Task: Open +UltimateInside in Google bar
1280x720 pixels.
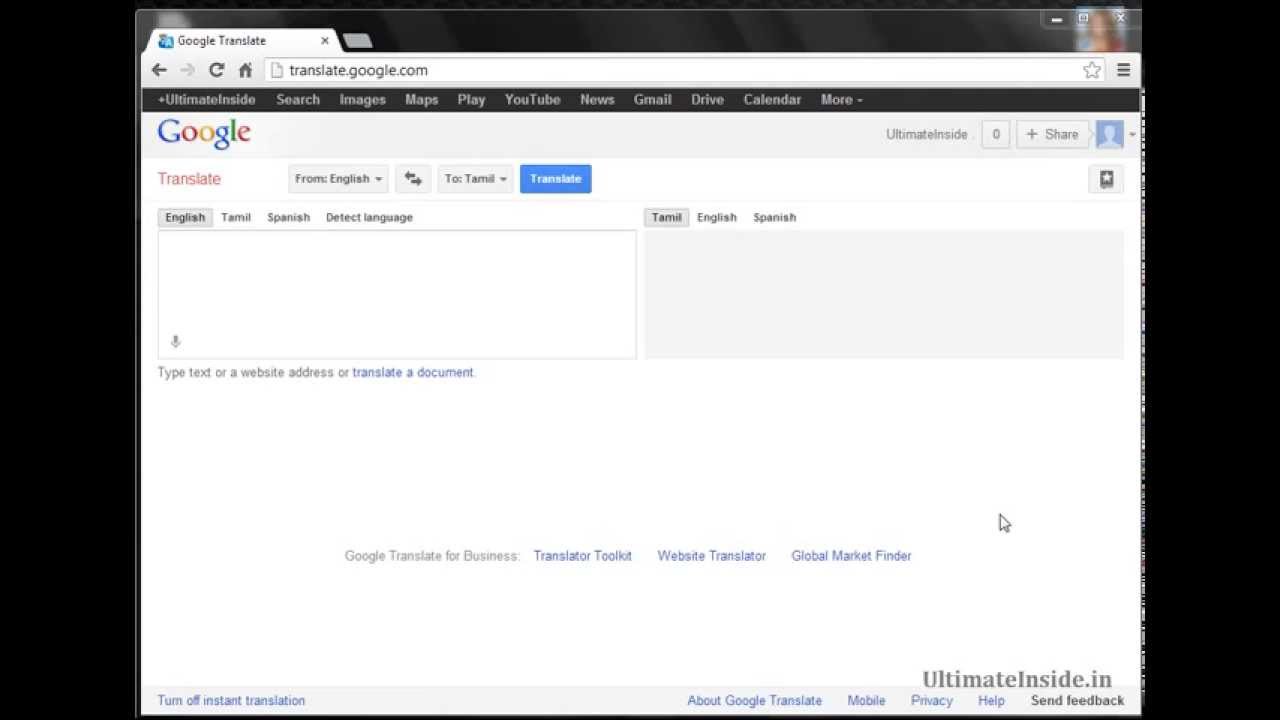Action: point(206,100)
